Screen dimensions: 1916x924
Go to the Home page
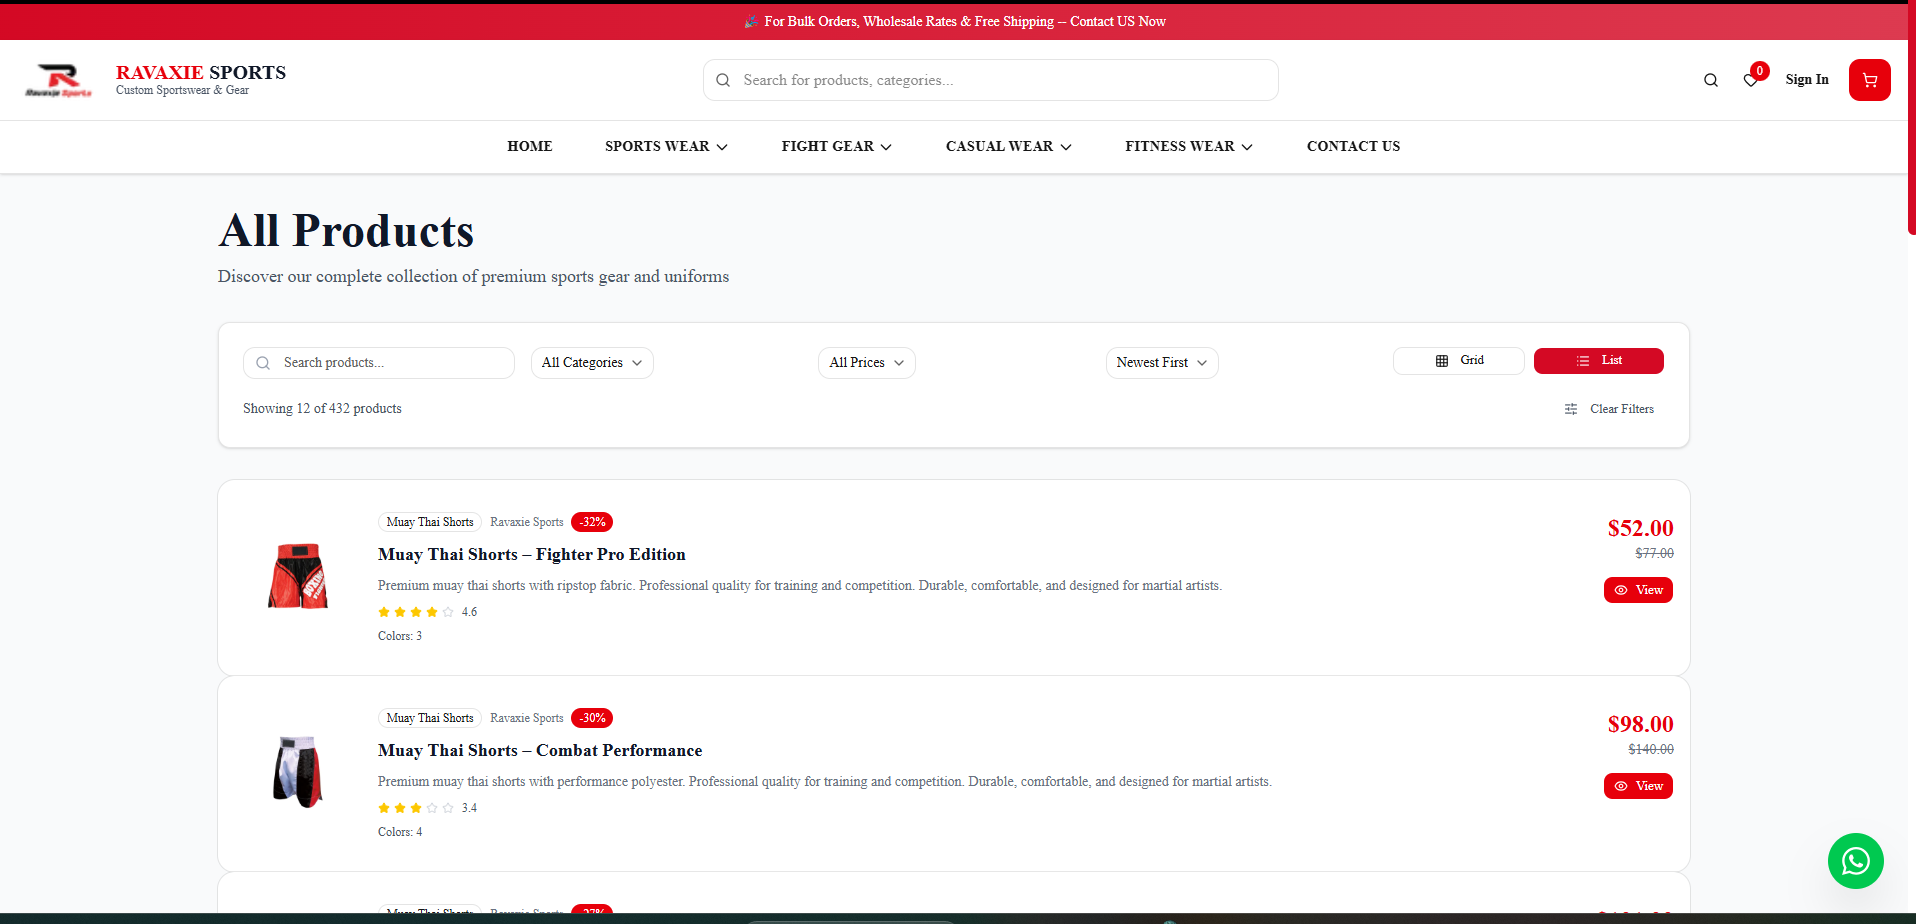coord(530,146)
